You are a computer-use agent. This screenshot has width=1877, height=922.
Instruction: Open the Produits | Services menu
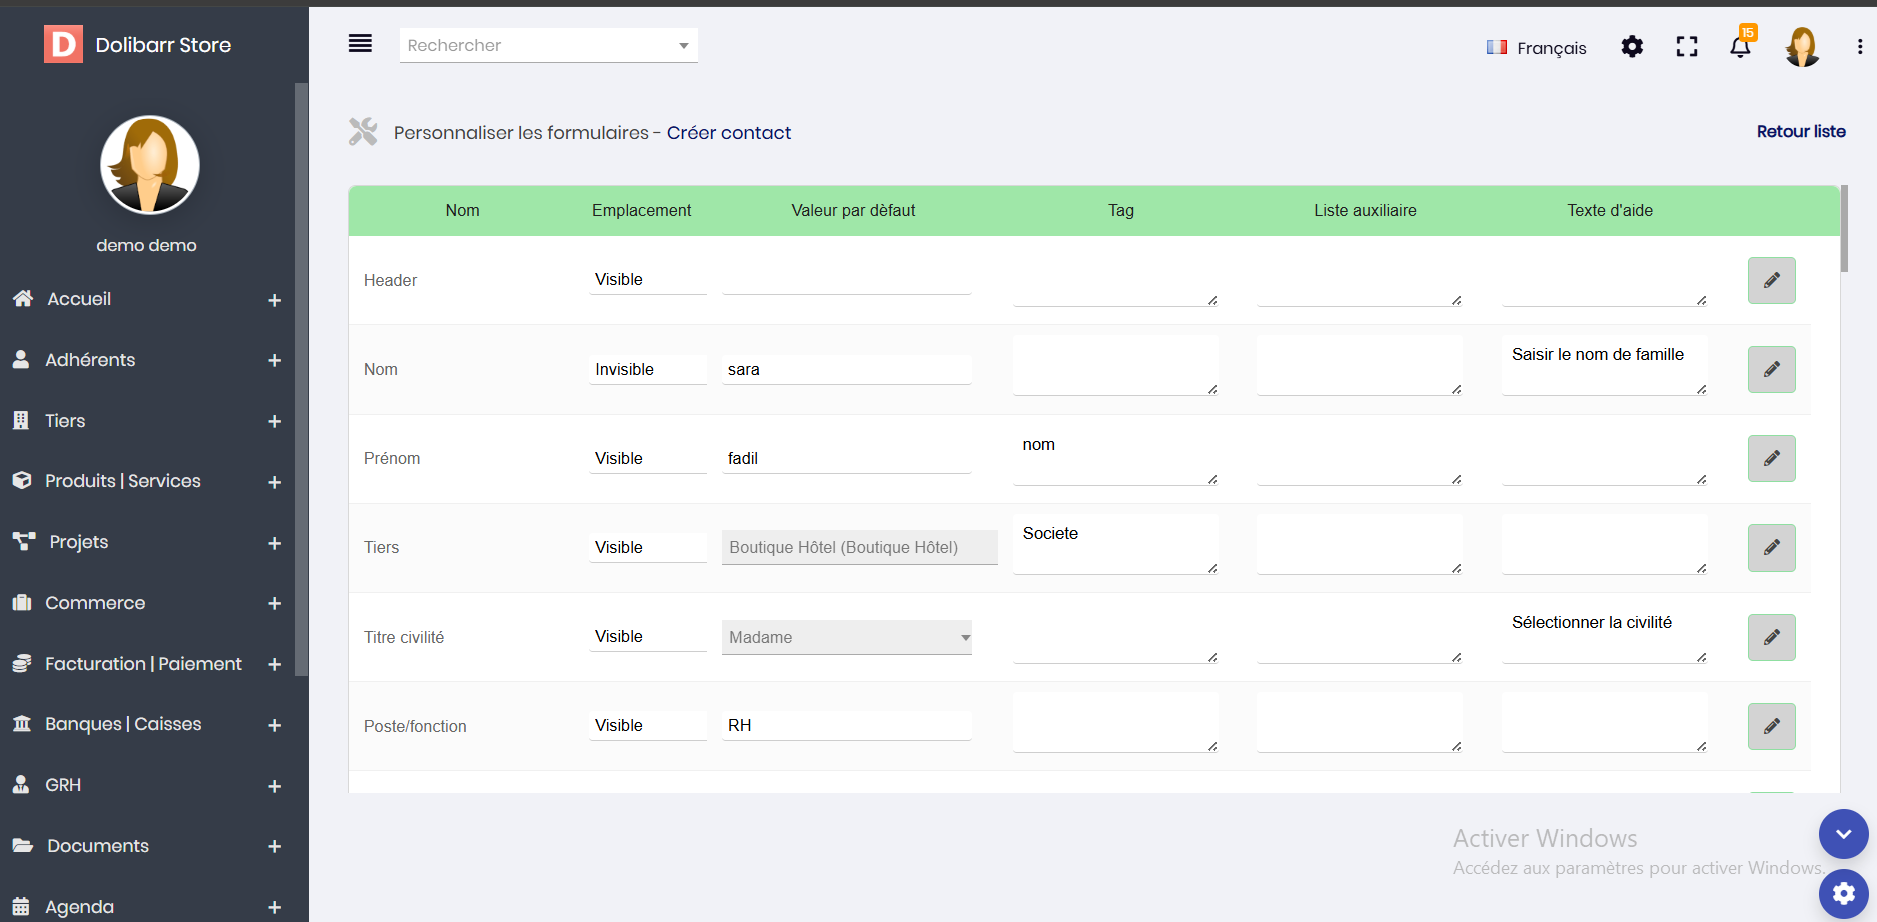tap(123, 481)
